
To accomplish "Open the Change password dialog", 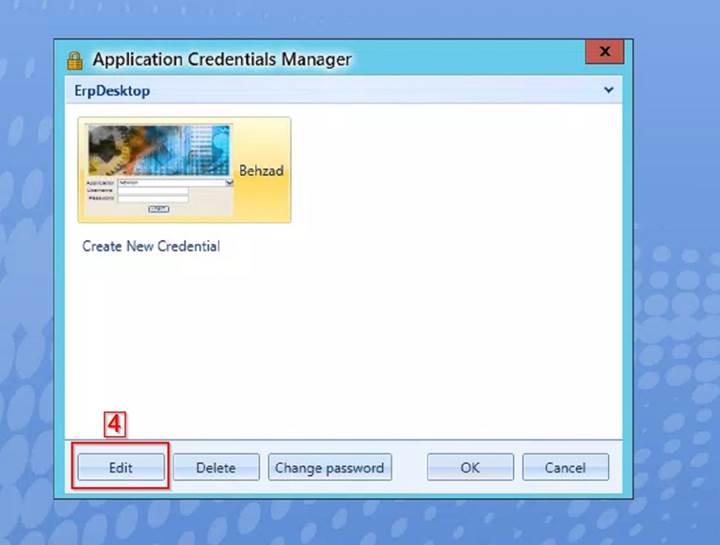I will pyautogui.click(x=329, y=467).
